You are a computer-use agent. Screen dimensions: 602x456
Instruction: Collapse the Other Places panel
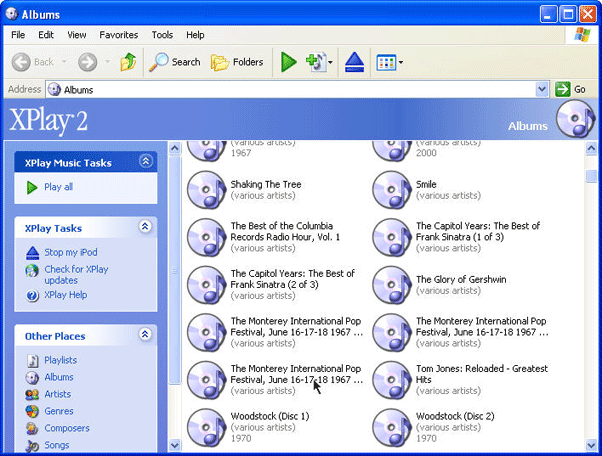pyautogui.click(x=145, y=334)
